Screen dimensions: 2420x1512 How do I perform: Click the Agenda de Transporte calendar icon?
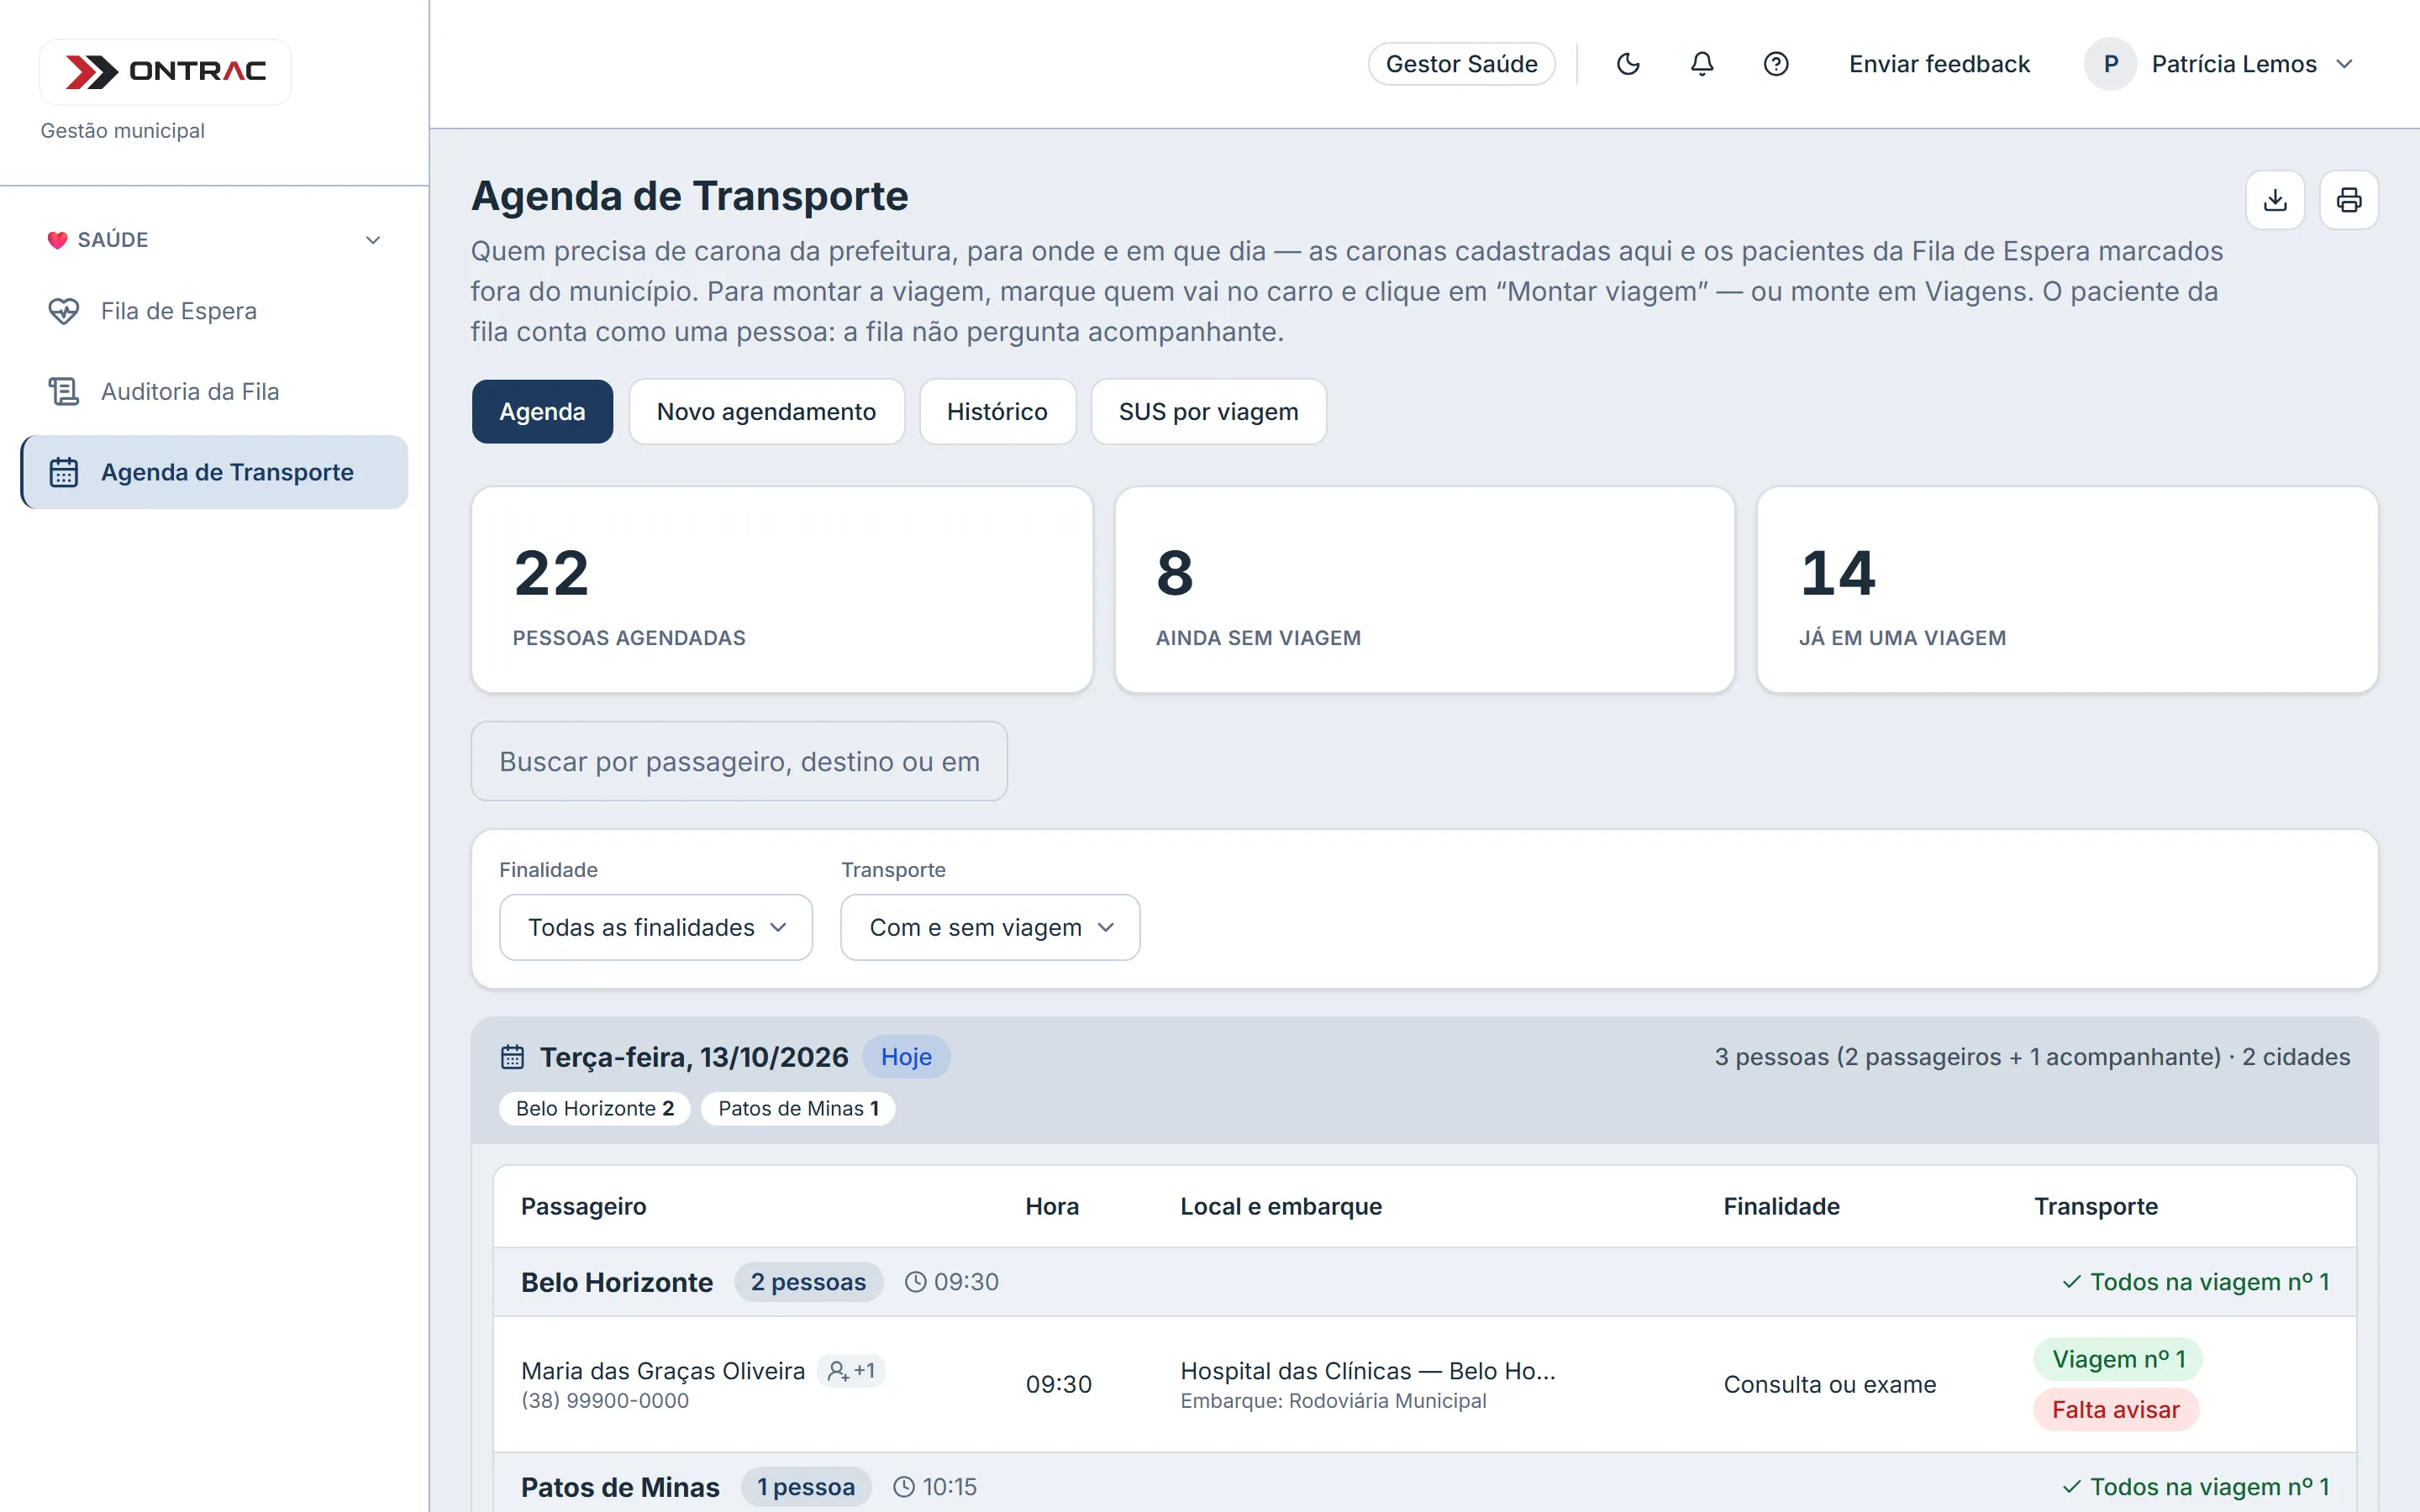click(x=64, y=472)
